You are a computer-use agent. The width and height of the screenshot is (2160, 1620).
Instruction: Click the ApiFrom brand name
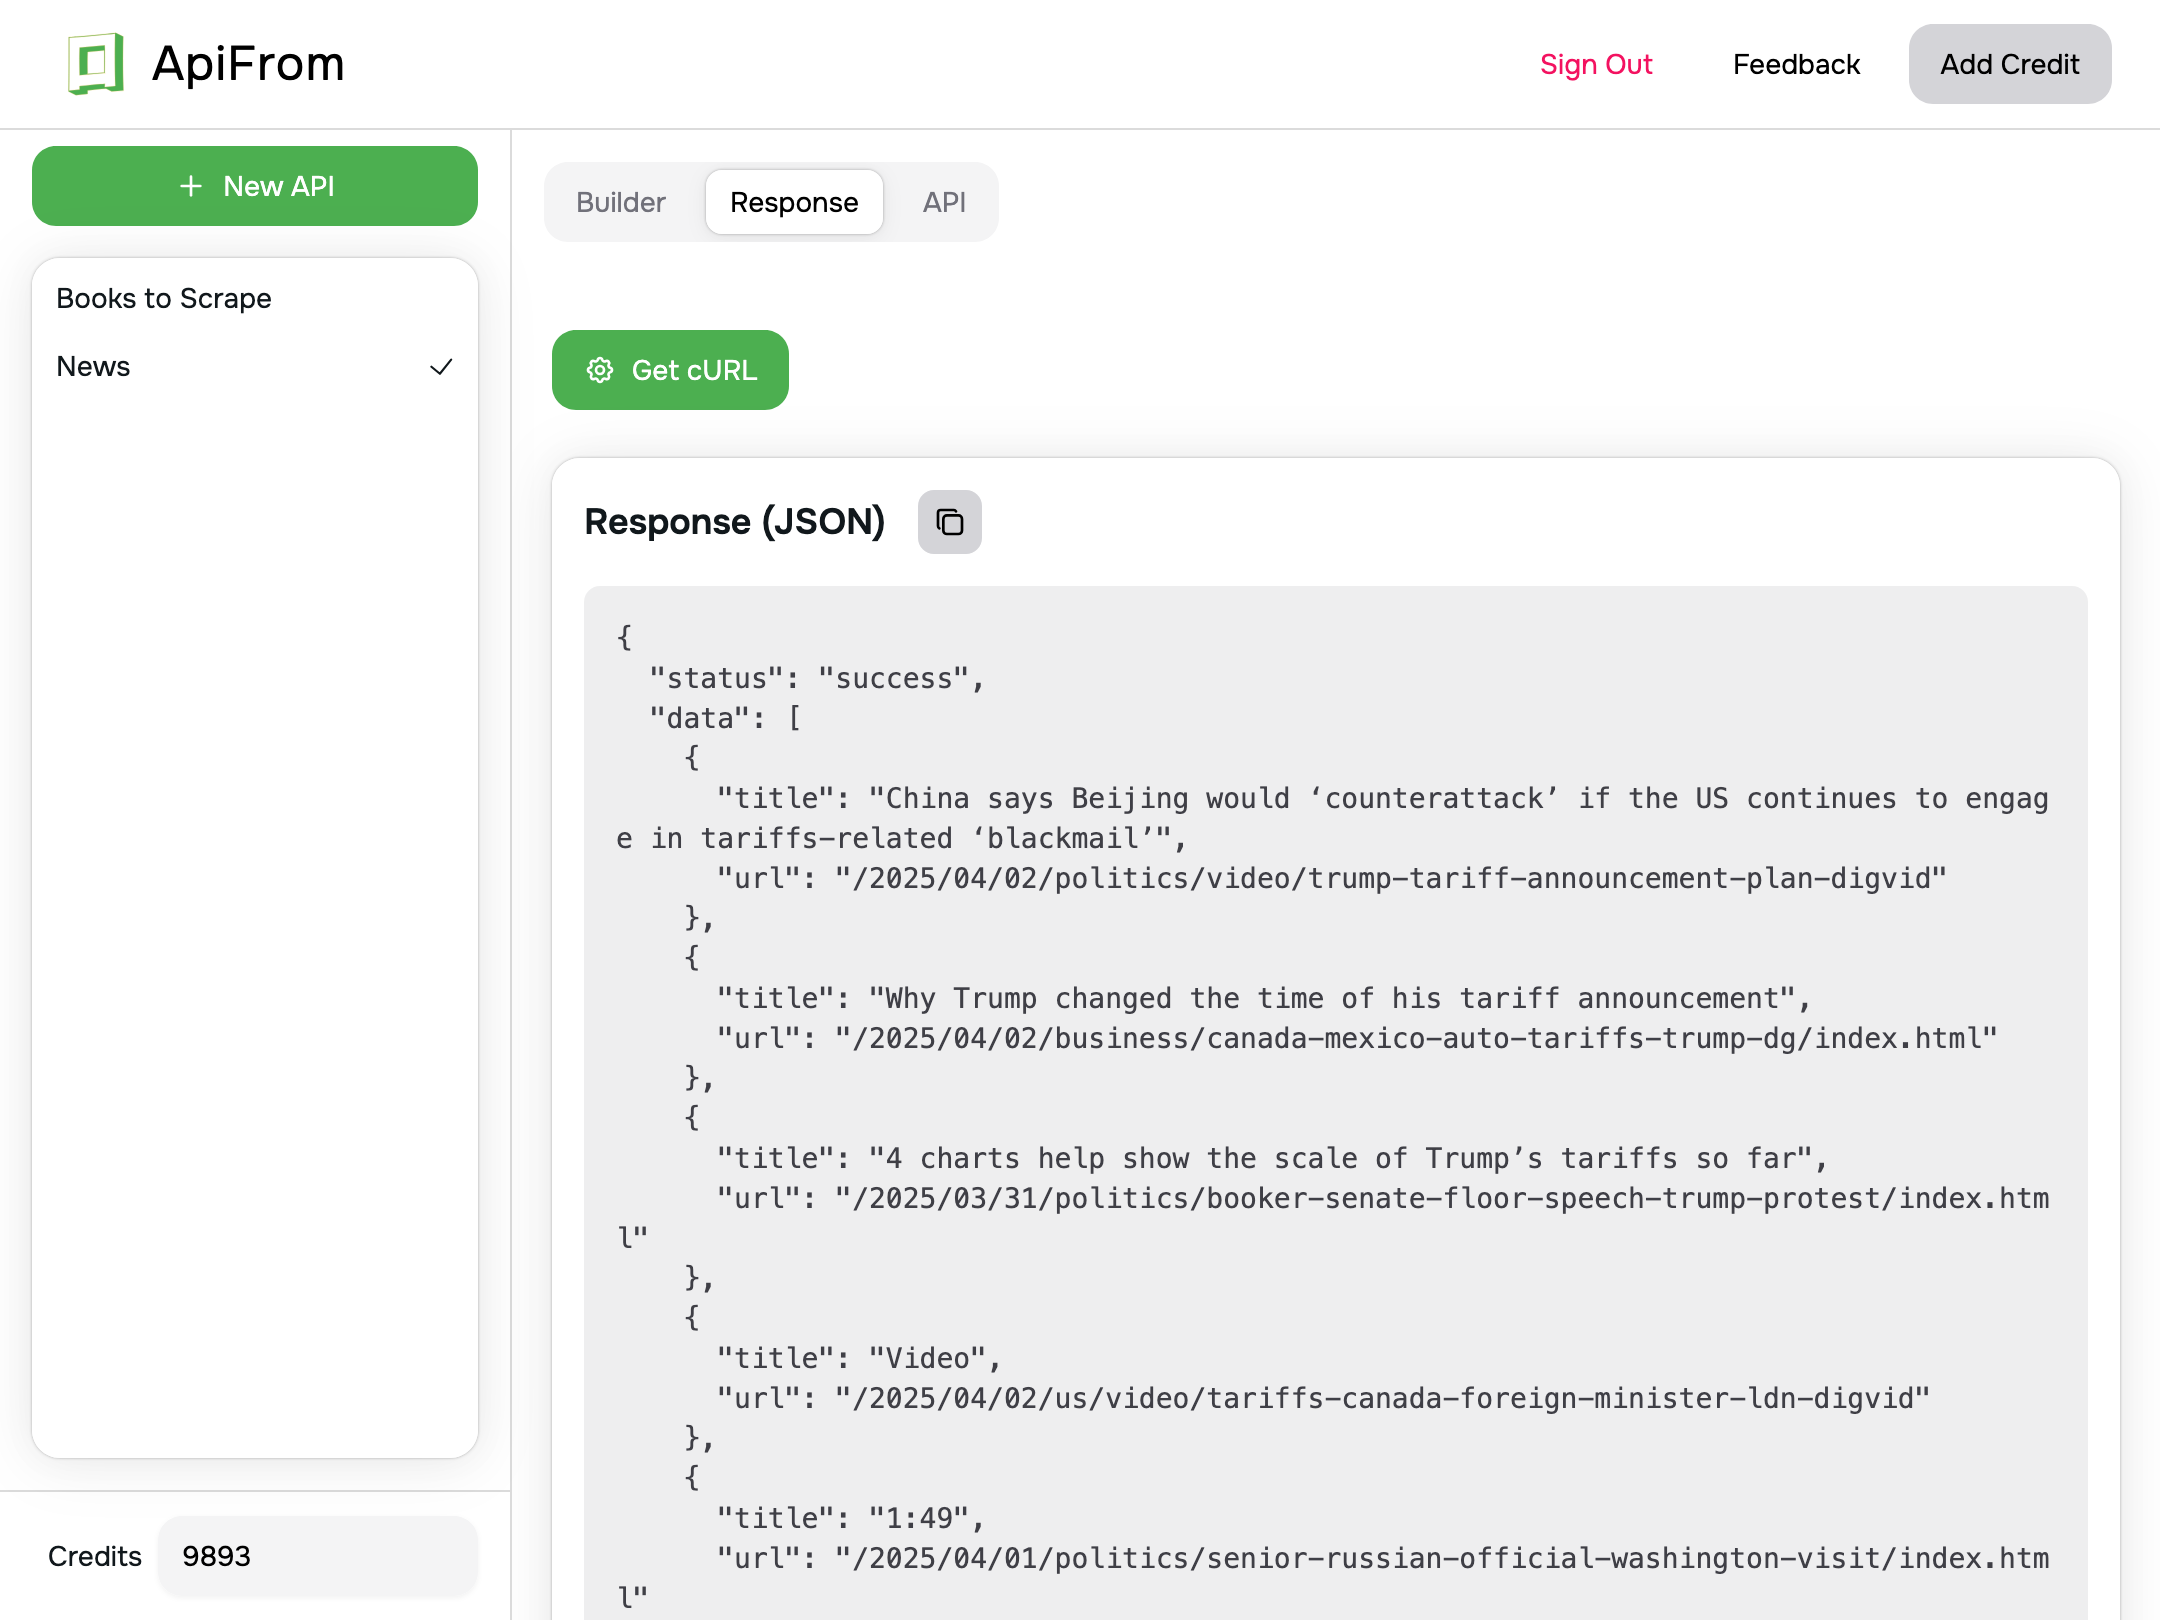click(248, 64)
